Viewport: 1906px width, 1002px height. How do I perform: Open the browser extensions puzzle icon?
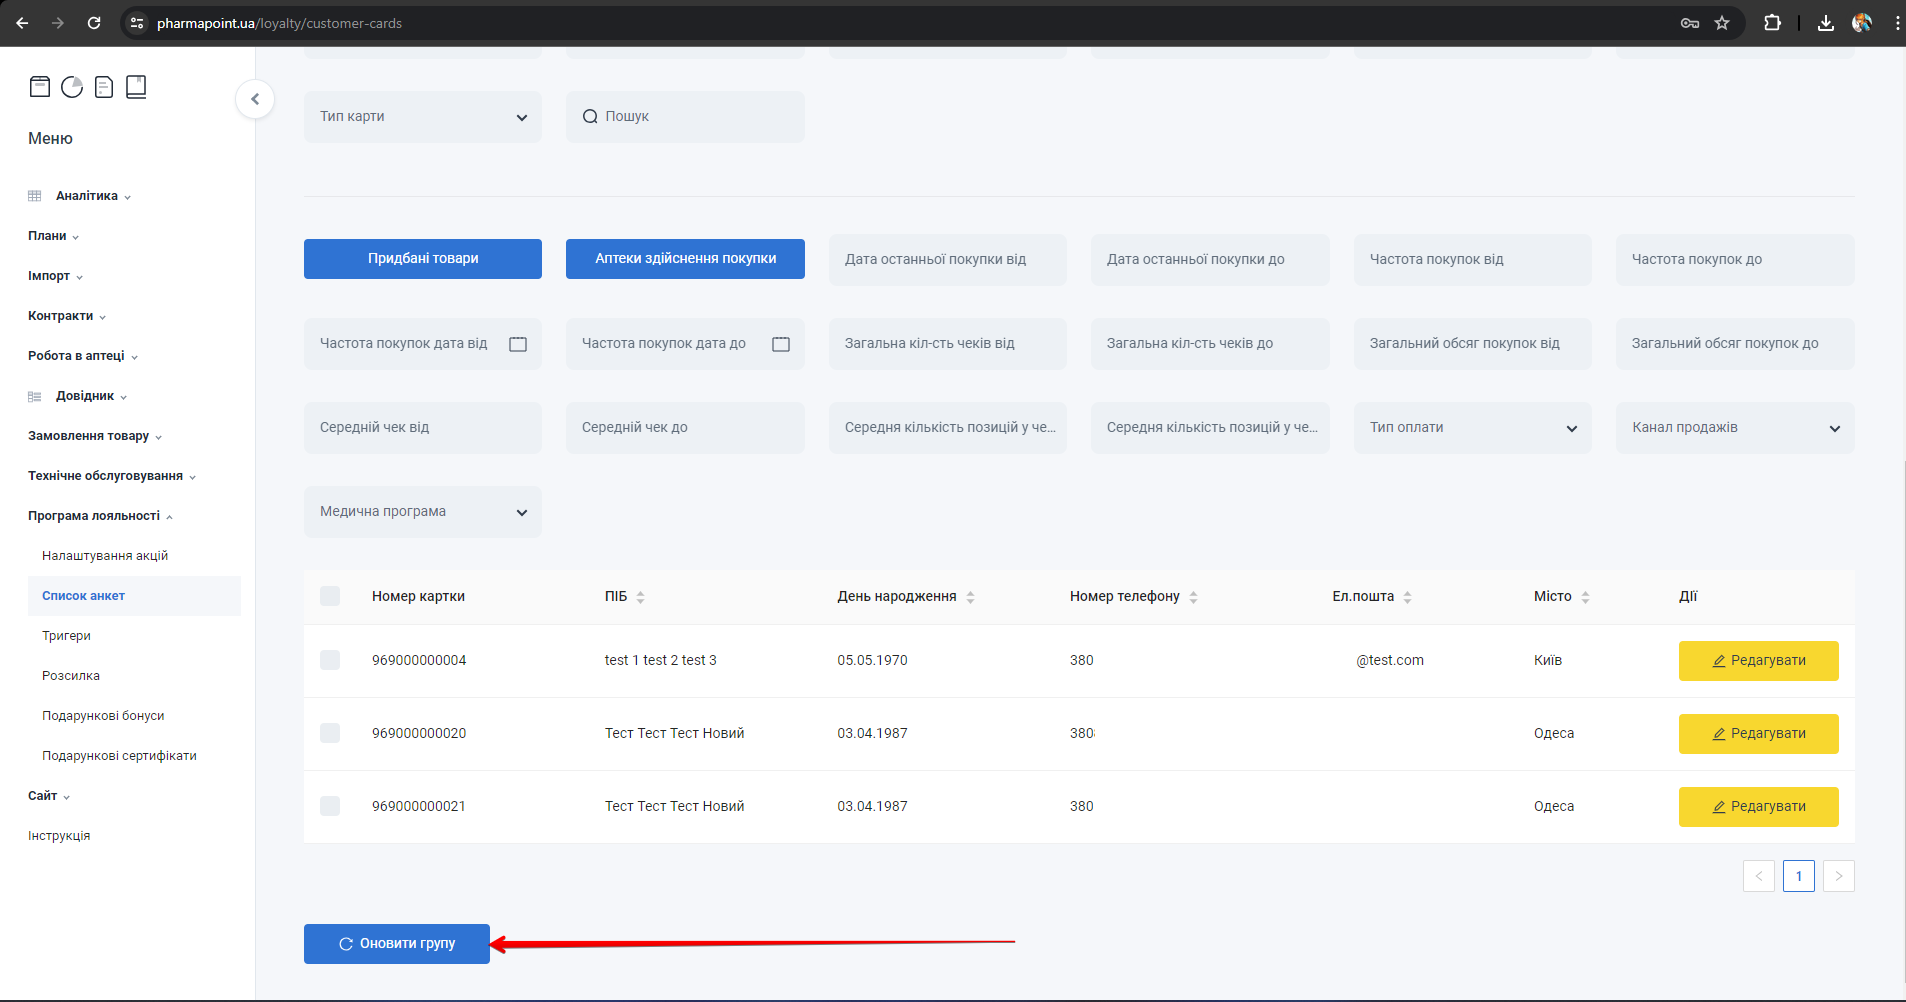pyautogui.click(x=1772, y=23)
